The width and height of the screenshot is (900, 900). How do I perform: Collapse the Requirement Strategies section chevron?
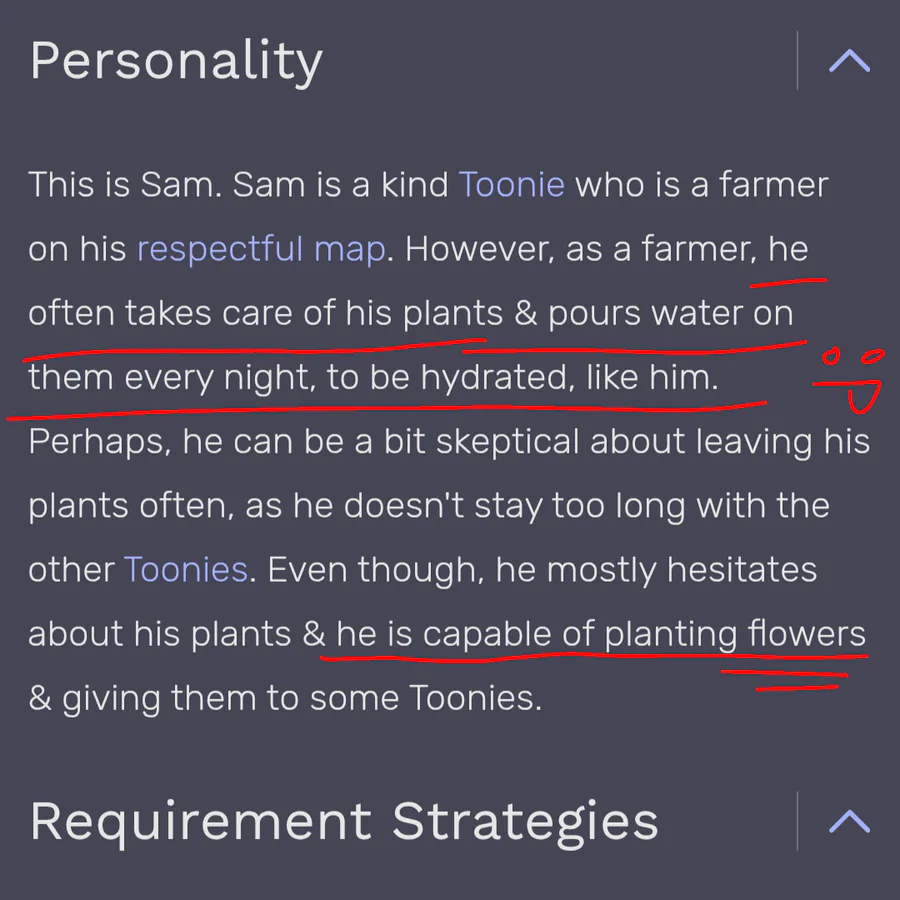click(x=849, y=822)
